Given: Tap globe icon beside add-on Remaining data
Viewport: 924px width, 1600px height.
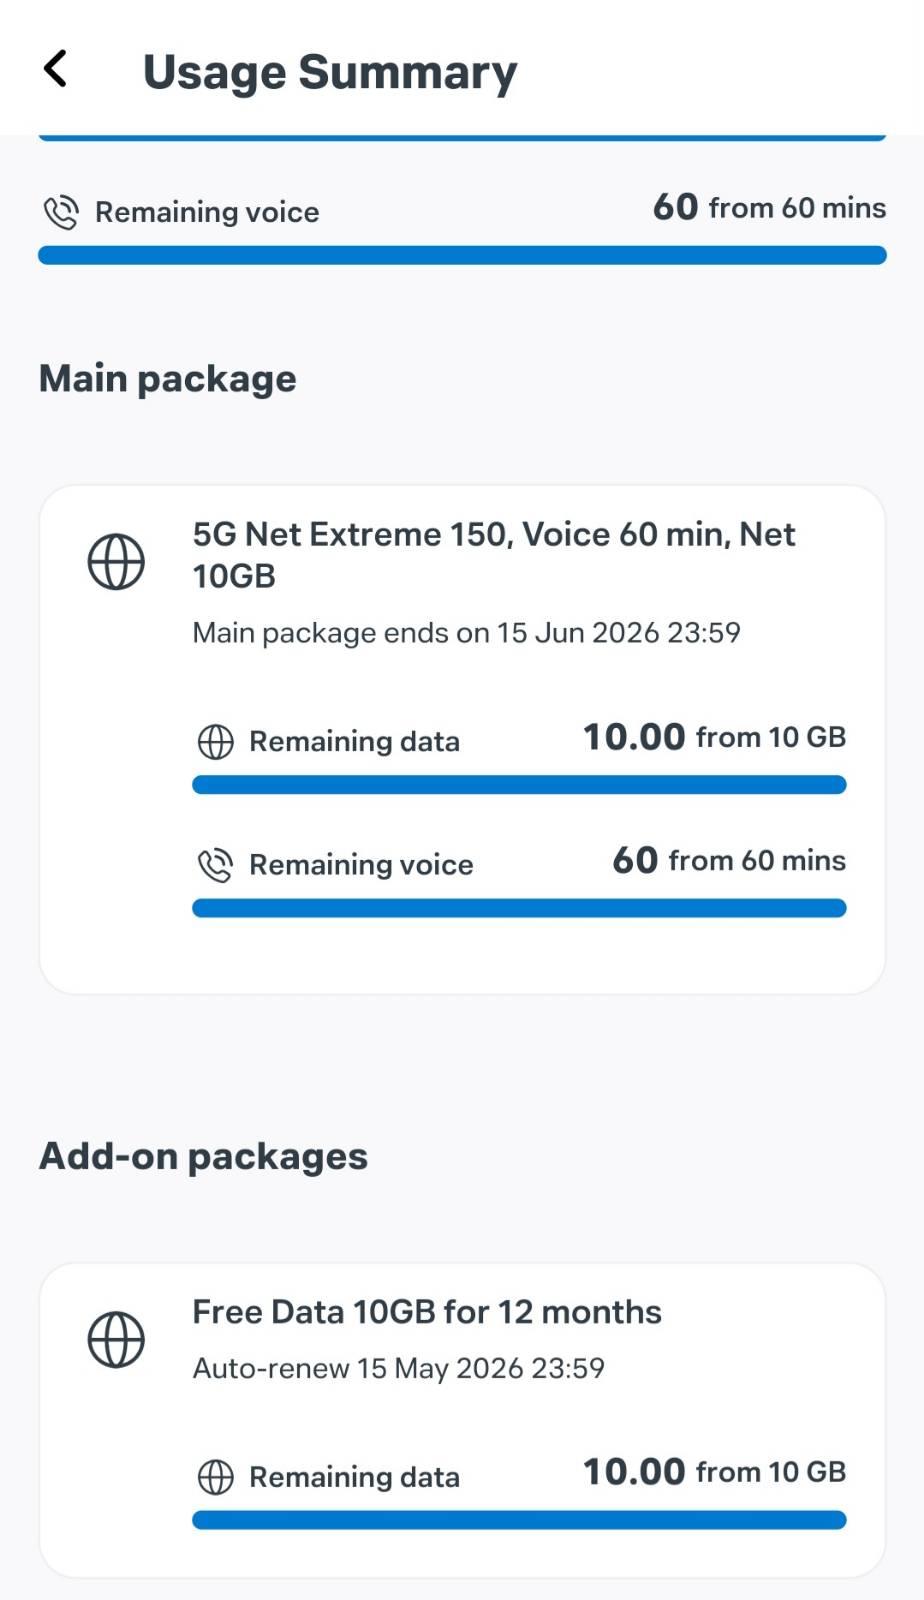Looking at the screenshot, I should [x=216, y=1476].
